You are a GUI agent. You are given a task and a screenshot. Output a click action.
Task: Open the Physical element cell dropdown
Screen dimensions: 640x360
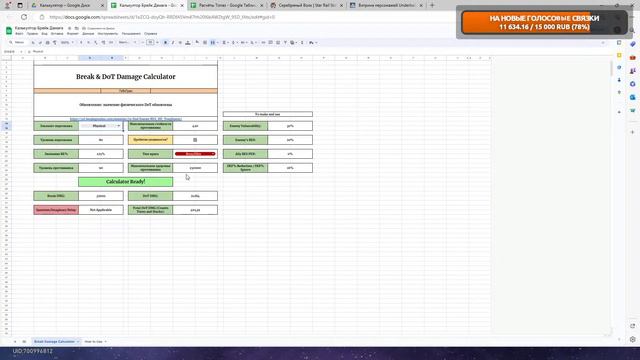click(x=118, y=126)
